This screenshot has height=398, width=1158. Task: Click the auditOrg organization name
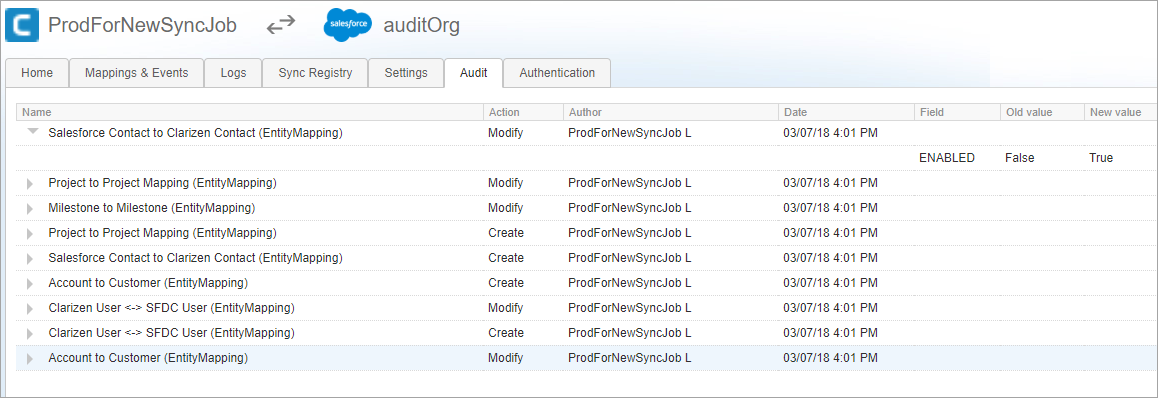[x=422, y=26]
